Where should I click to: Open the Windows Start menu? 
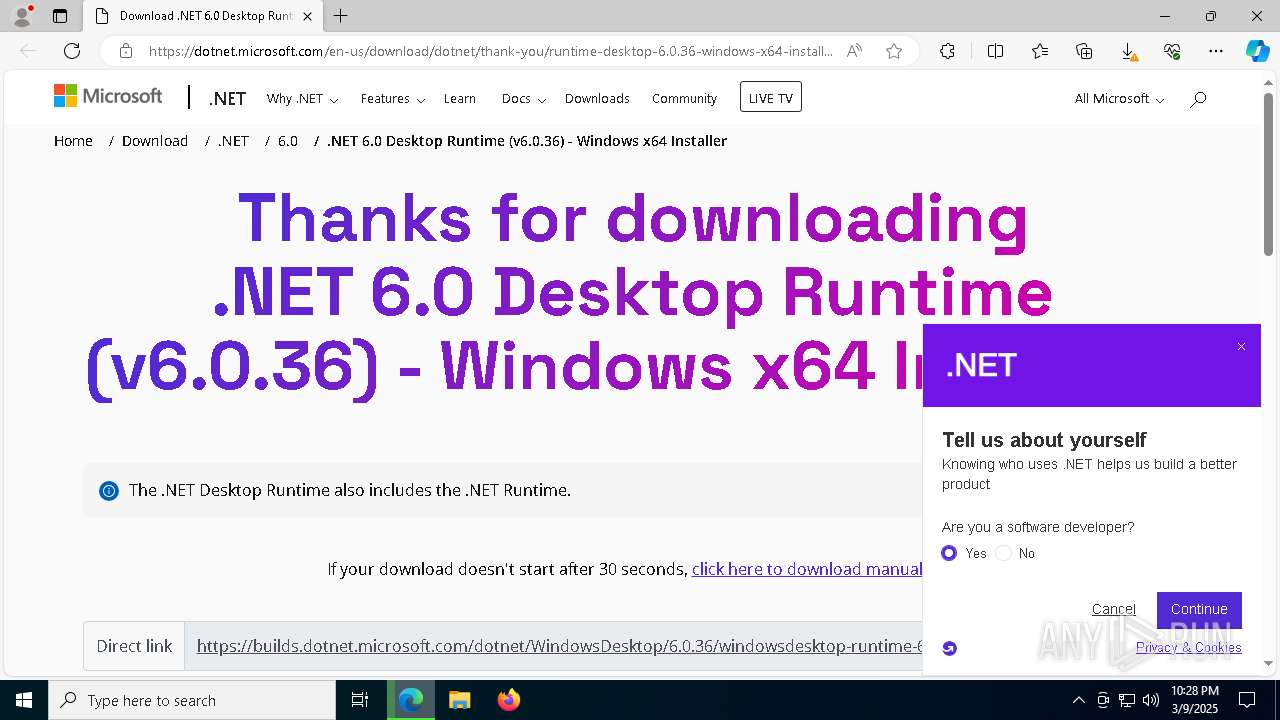[x=23, y=700]
